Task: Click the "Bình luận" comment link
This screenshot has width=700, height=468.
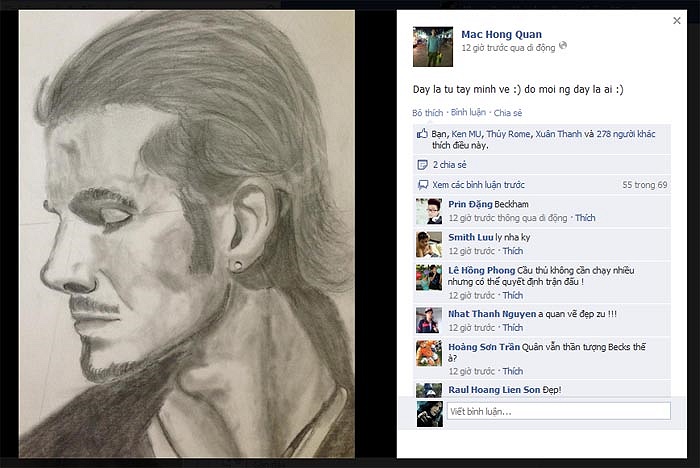Action: (x=467, y=113)
